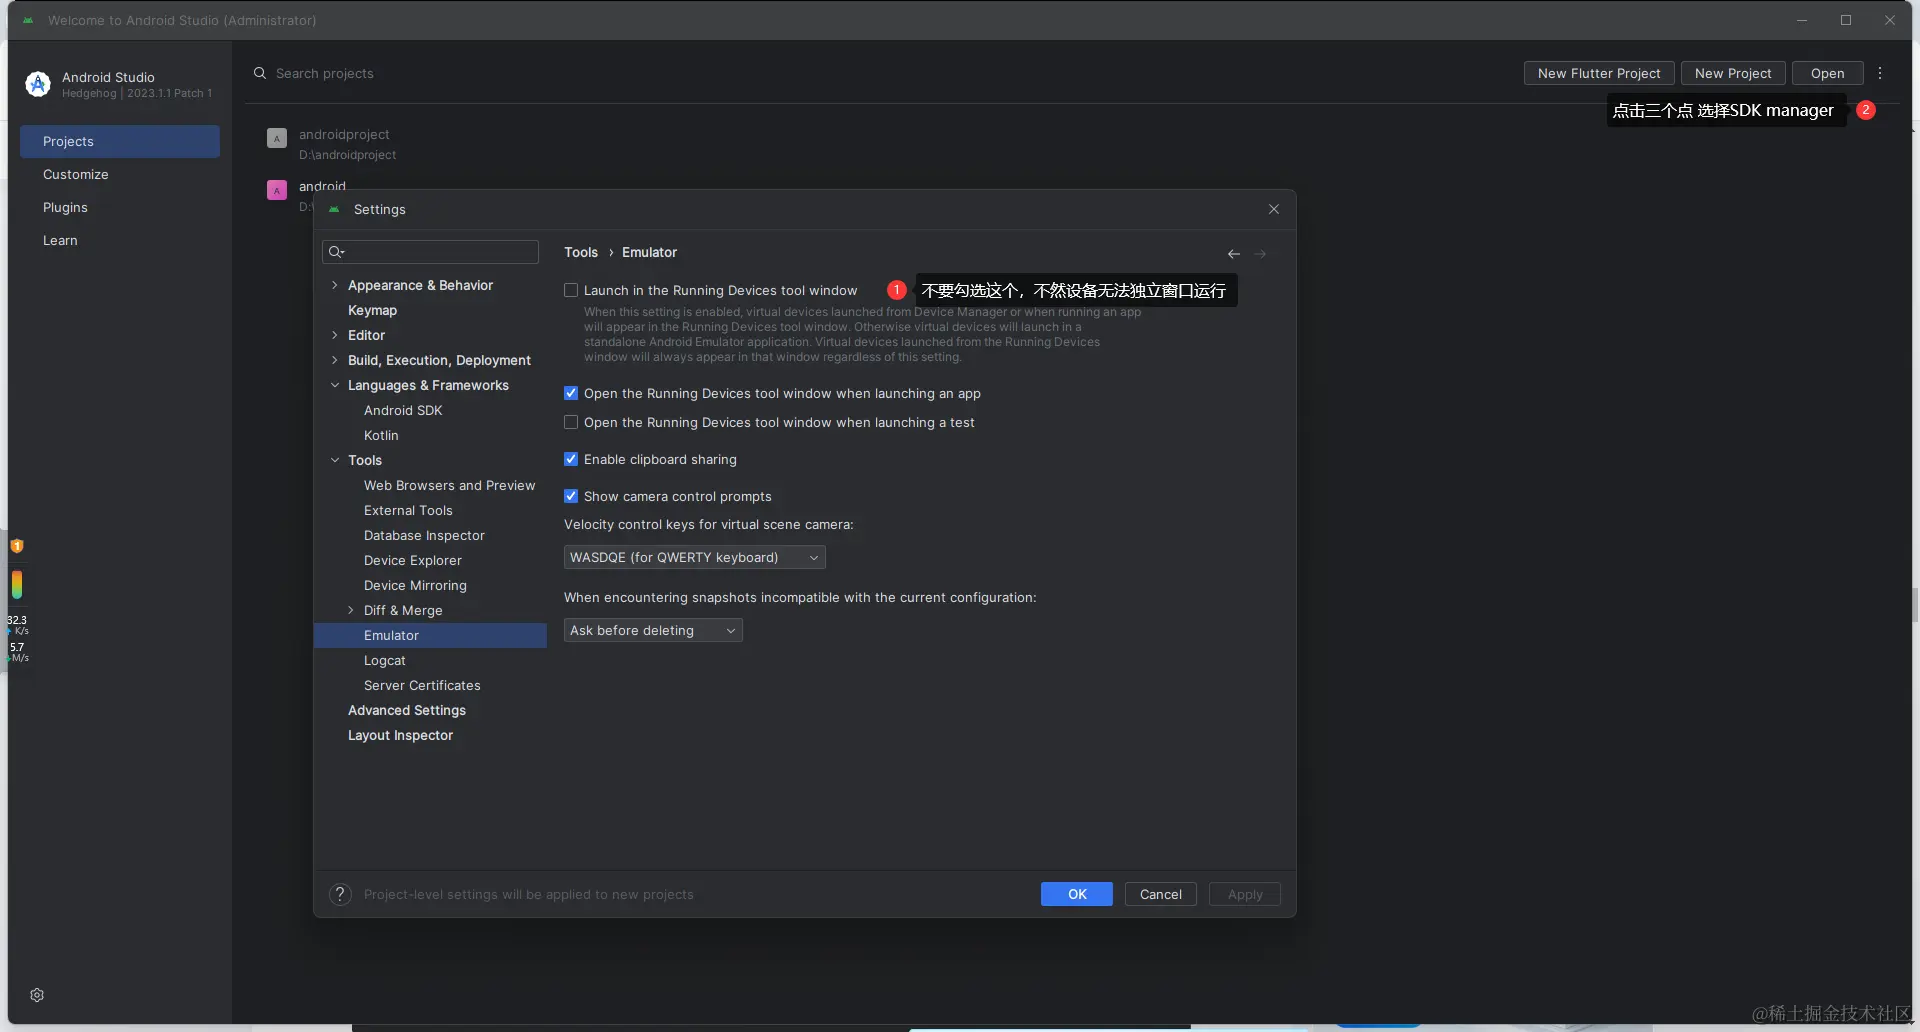Click the settings gear icon on the Welcome screen
This screenshot has height=1032, width=1920.
[37, 995]
